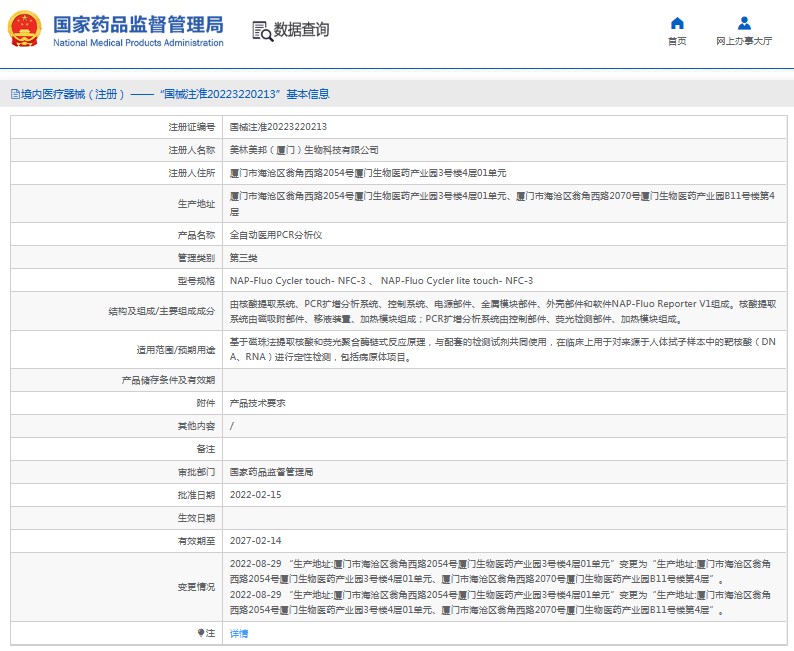This screenshot has height=651, width=794.
Task: Click the 第三类 management category value
Action: (244, 258)
